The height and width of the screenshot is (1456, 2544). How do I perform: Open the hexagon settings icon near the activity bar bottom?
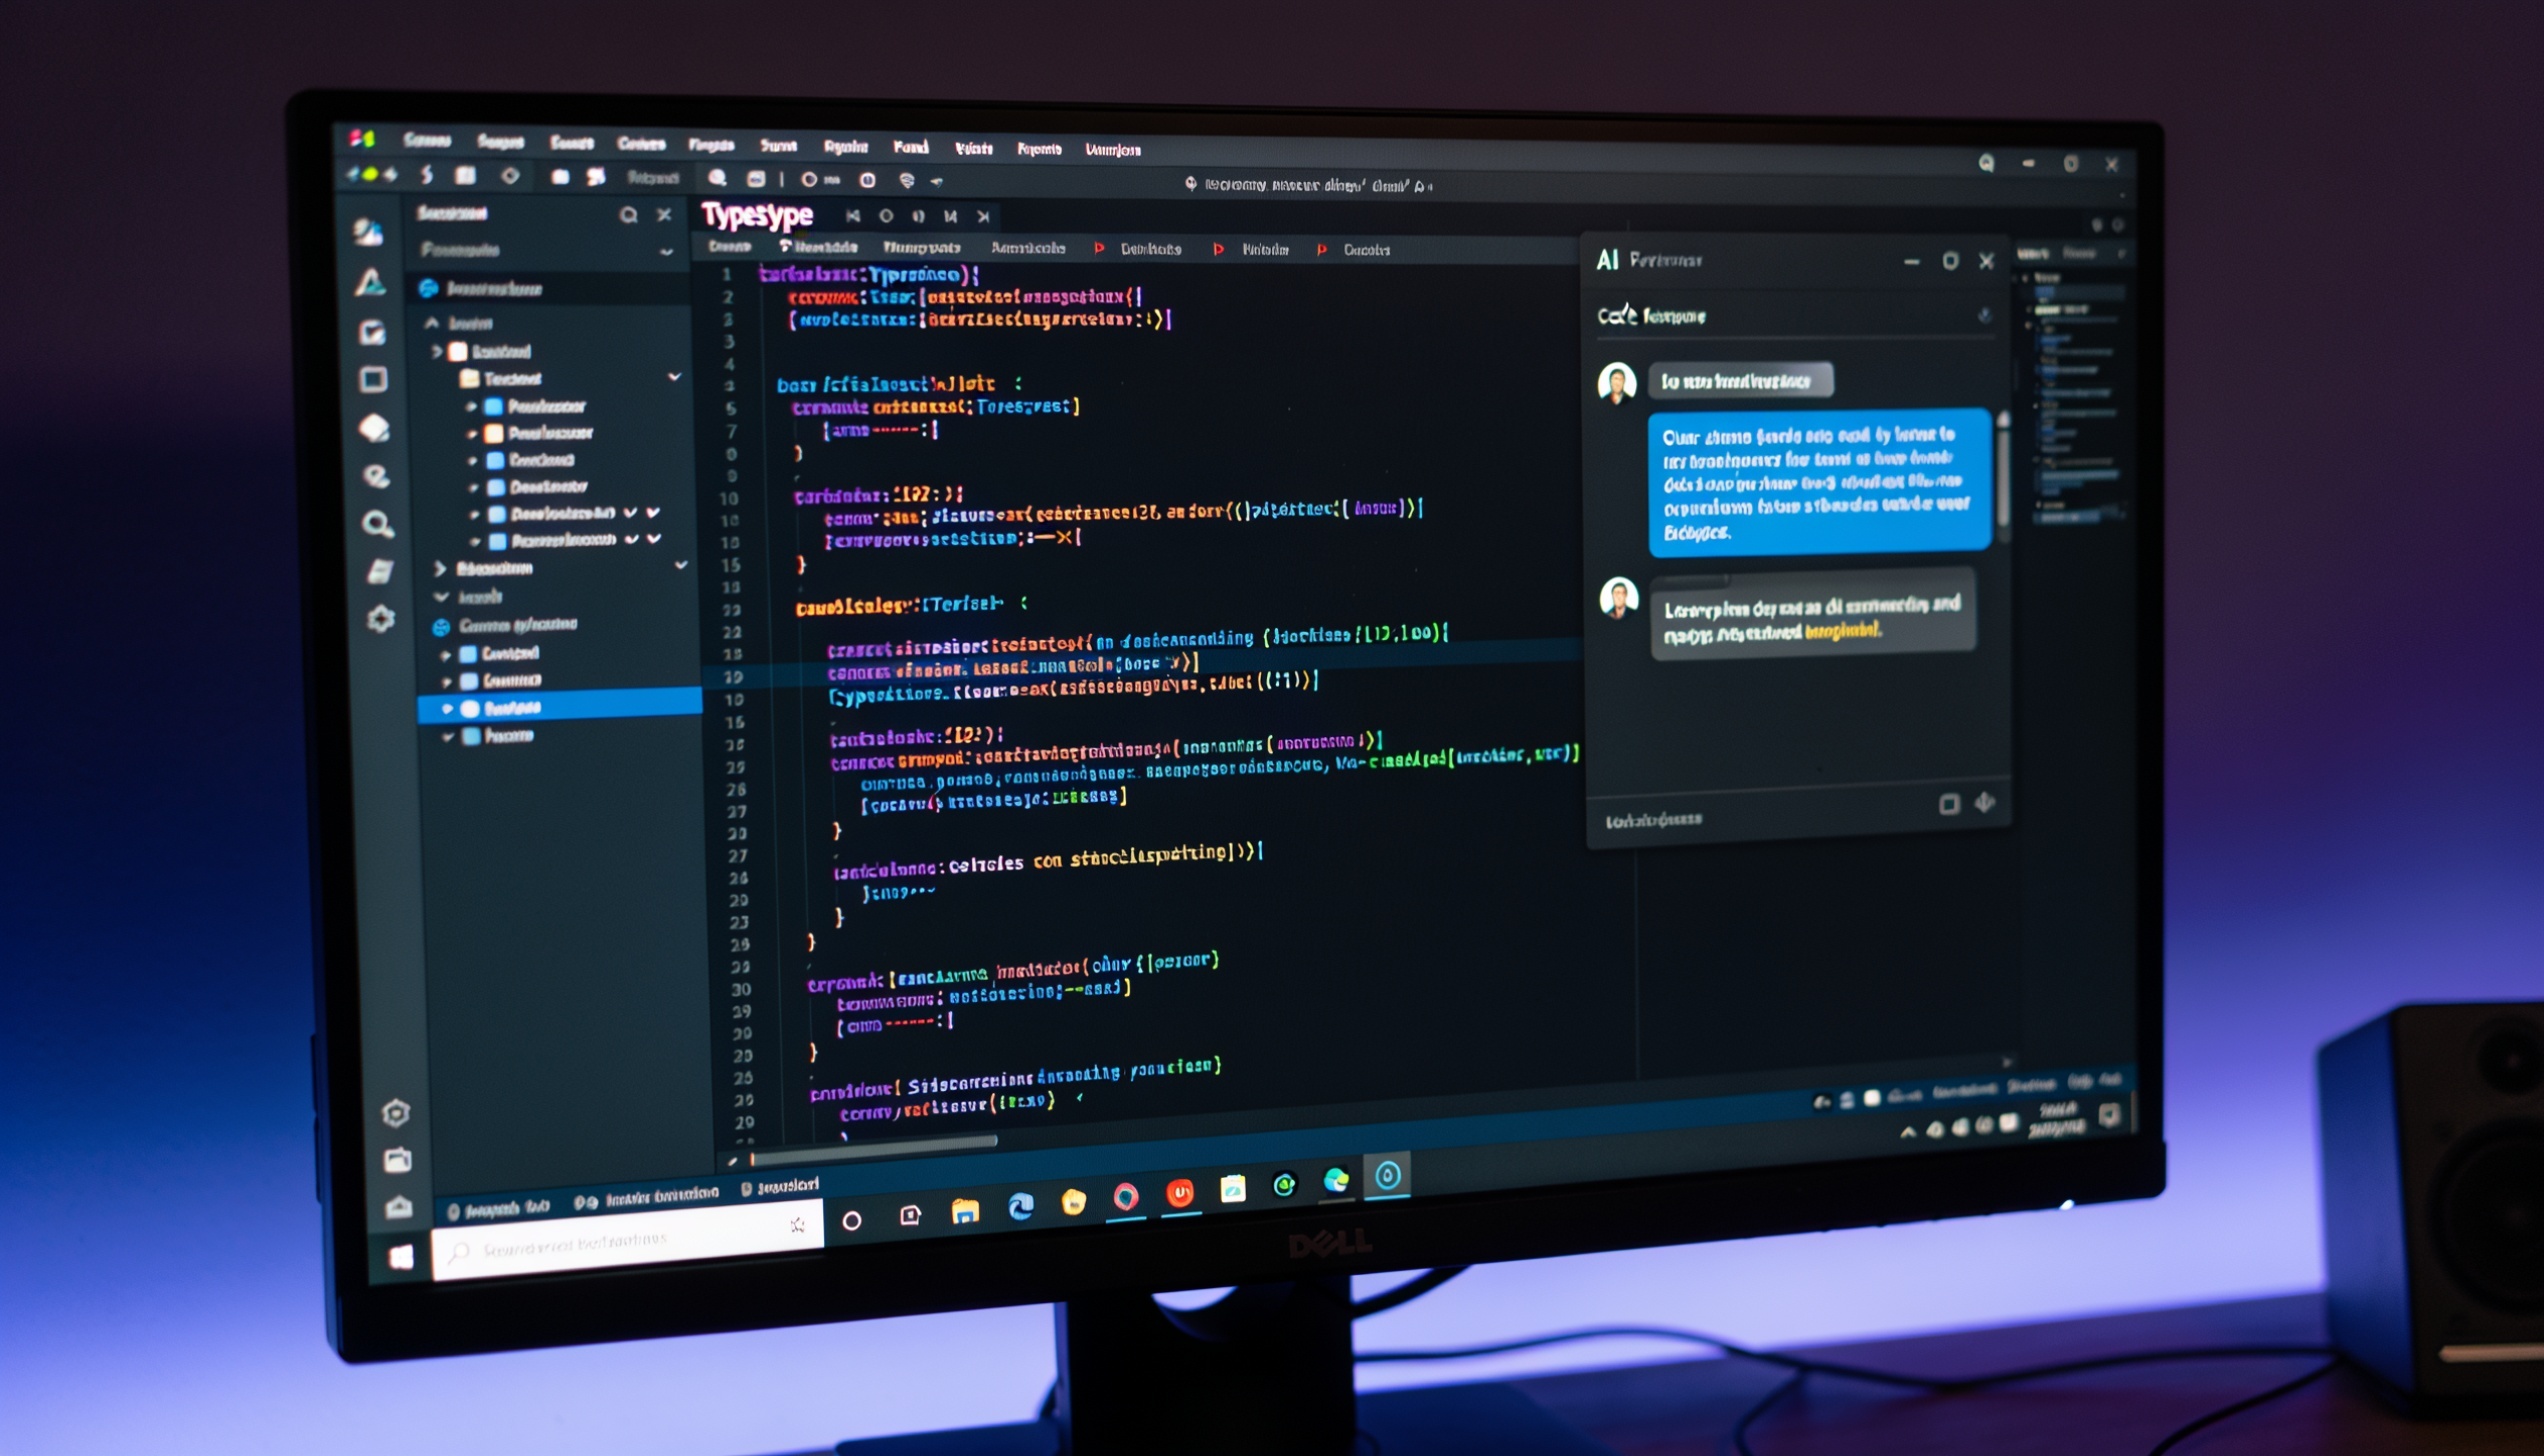click(x=396, y=1113)
